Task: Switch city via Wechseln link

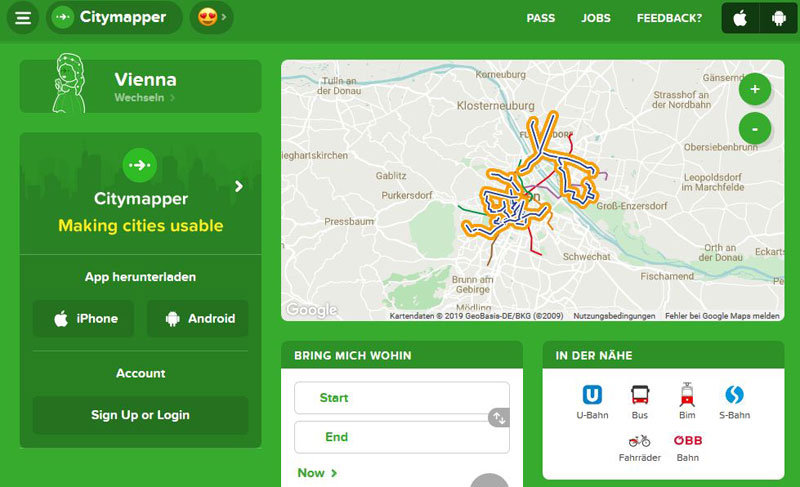Action: coord(144,97)
